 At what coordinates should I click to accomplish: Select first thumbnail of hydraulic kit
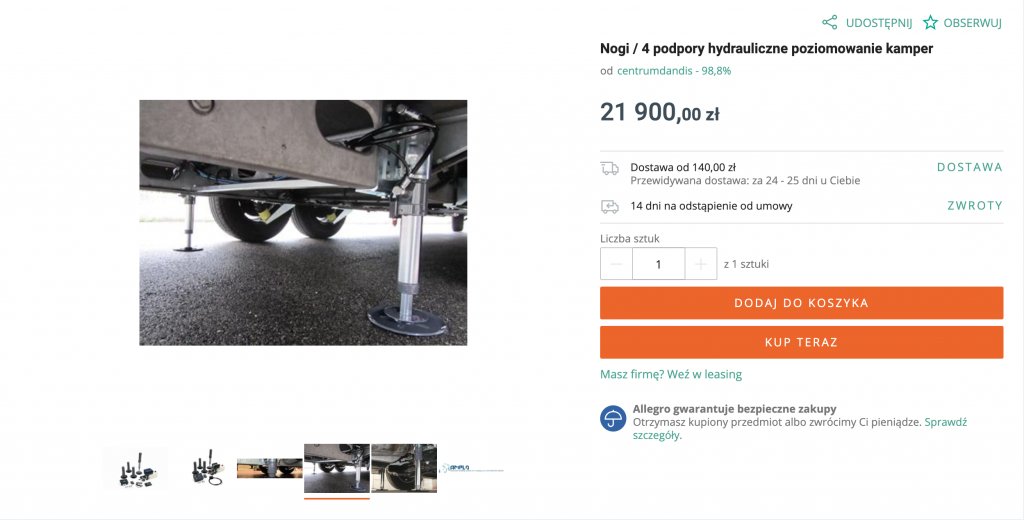point(135,468)
